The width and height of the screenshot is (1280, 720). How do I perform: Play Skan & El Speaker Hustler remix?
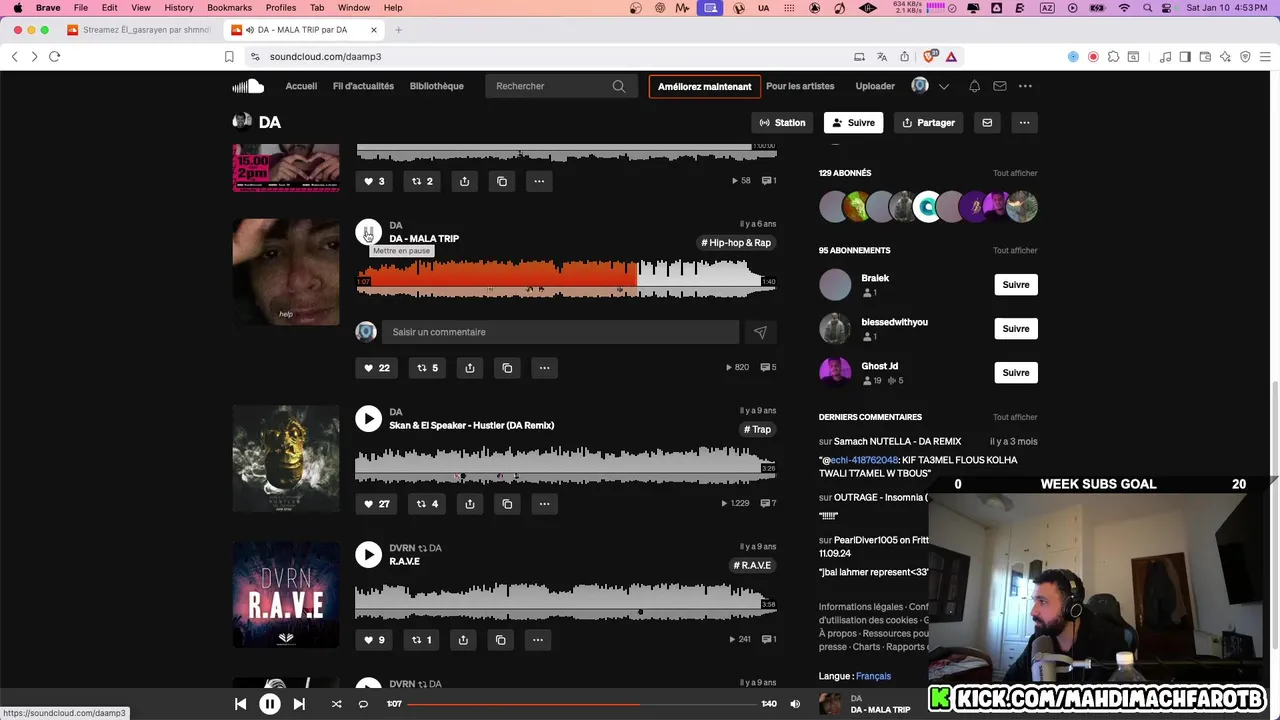pyautogui.click(x=368, y=419)
